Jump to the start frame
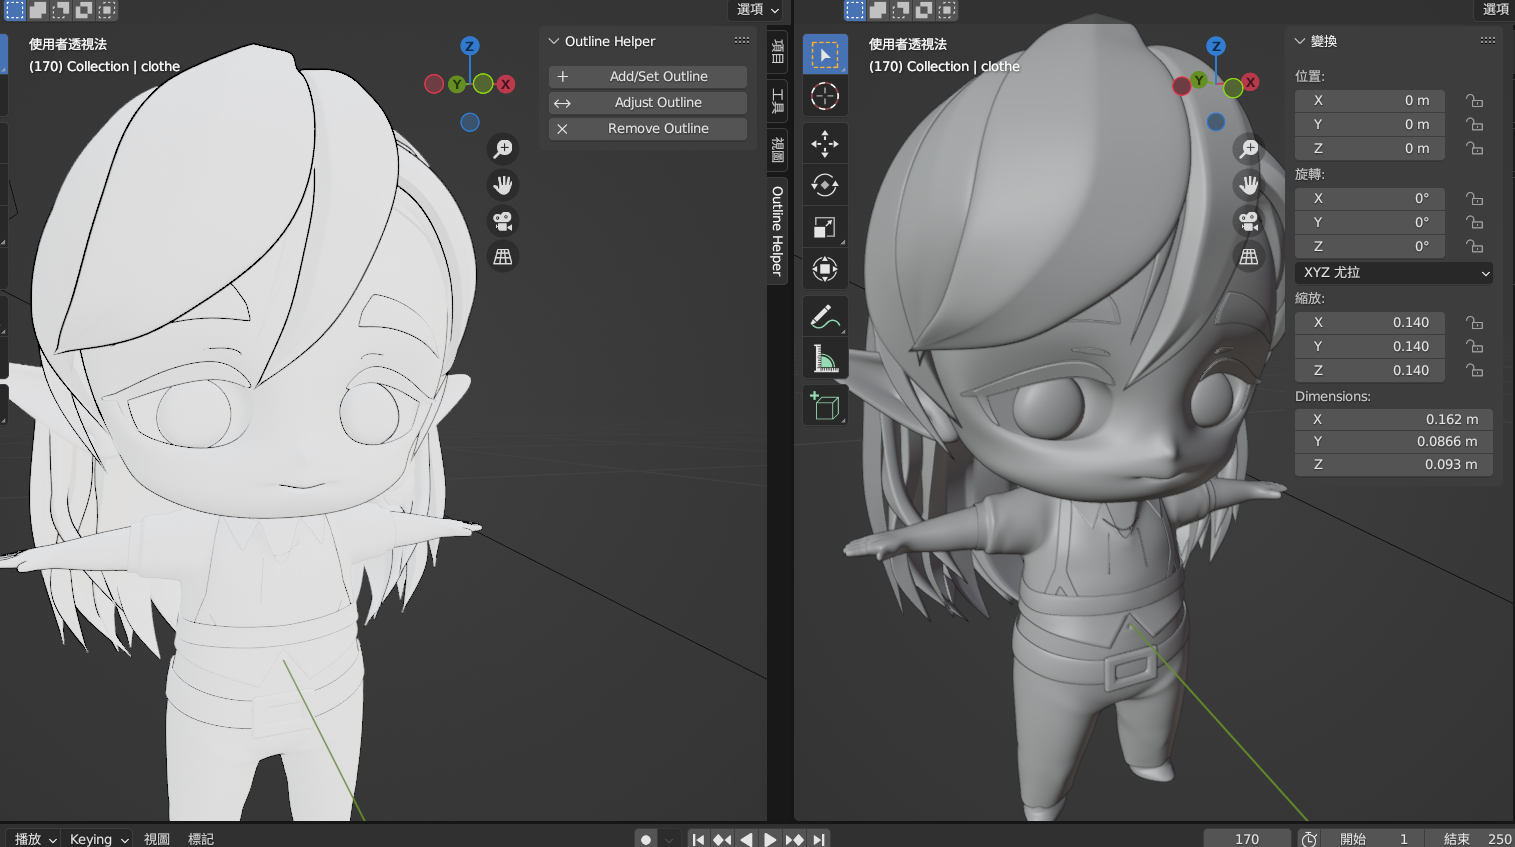Image resolution: width=1515 pixels, height=847 pixels. pos(698,839)
